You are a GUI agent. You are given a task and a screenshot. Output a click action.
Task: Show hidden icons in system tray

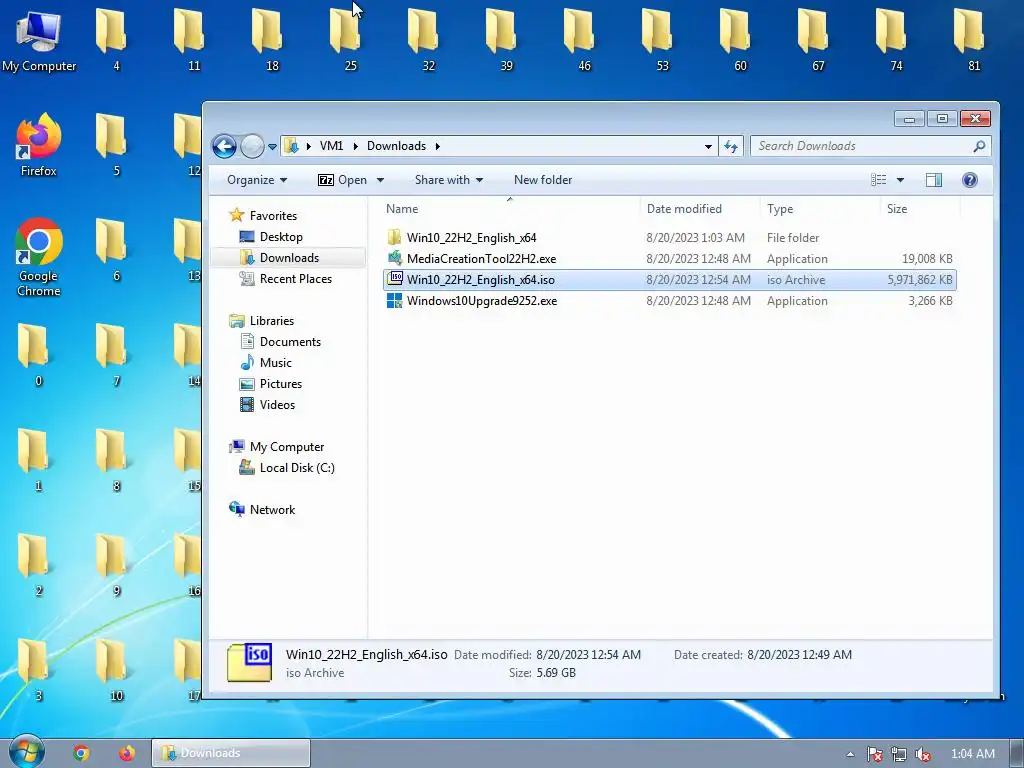pyautogui.click(x=850, y=754)
